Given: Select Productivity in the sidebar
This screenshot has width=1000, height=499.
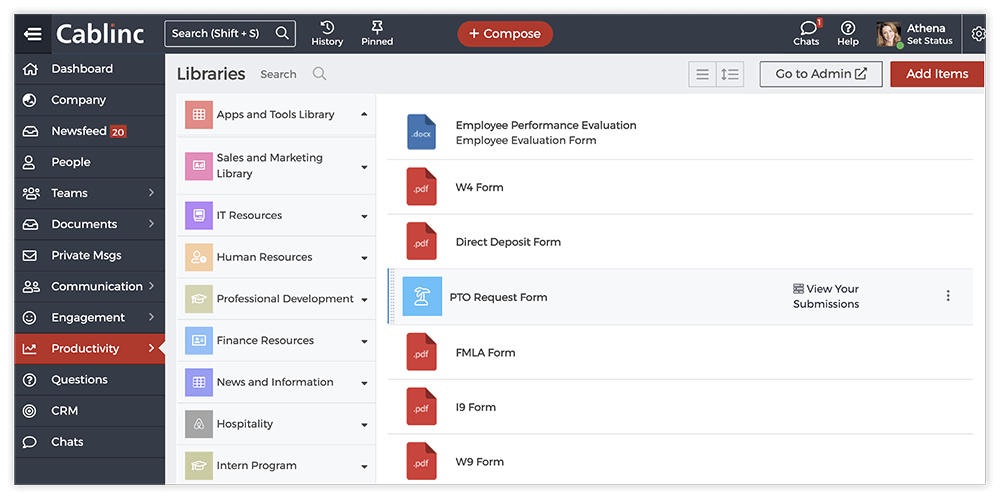Looking at the screenshot, I should tap(89, 348).
